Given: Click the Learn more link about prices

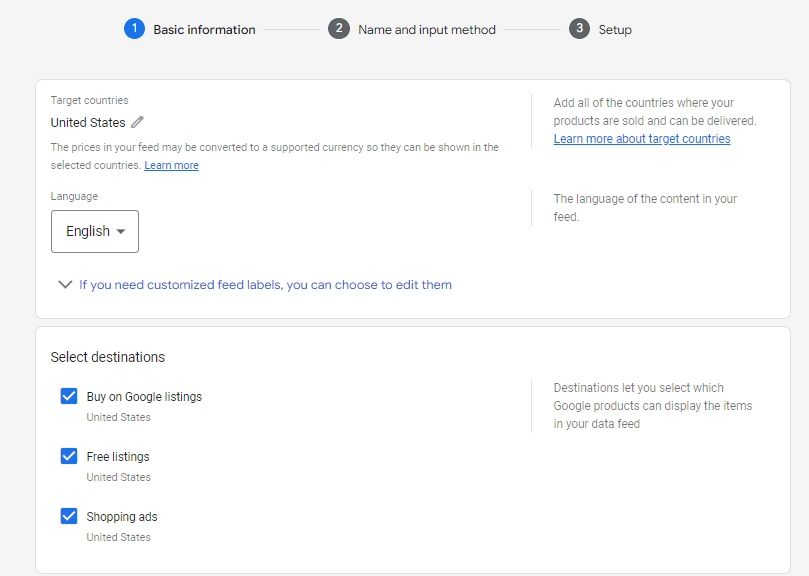Looking at the screenshot, I should [x=171, y=165].
